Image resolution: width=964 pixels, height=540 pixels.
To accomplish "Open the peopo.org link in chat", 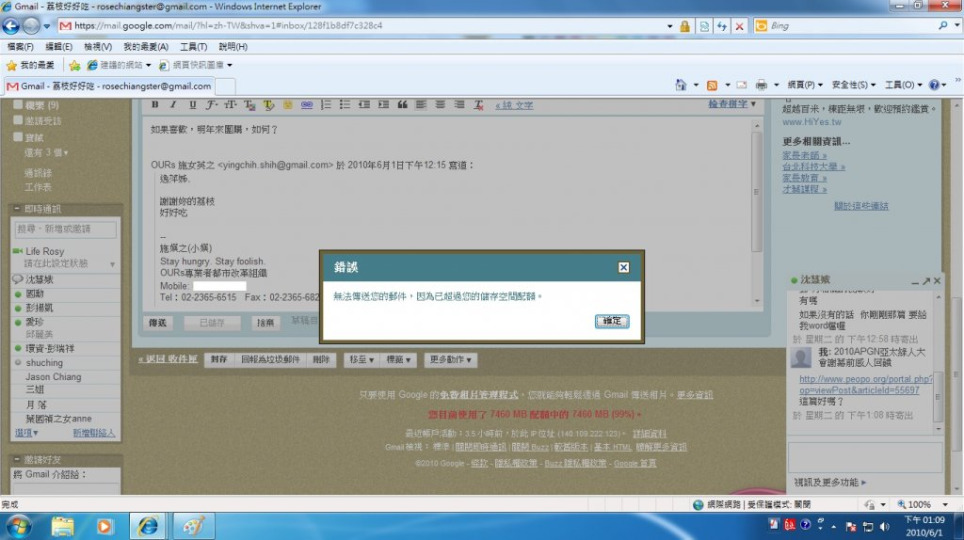I will click(x=866, y=384).
